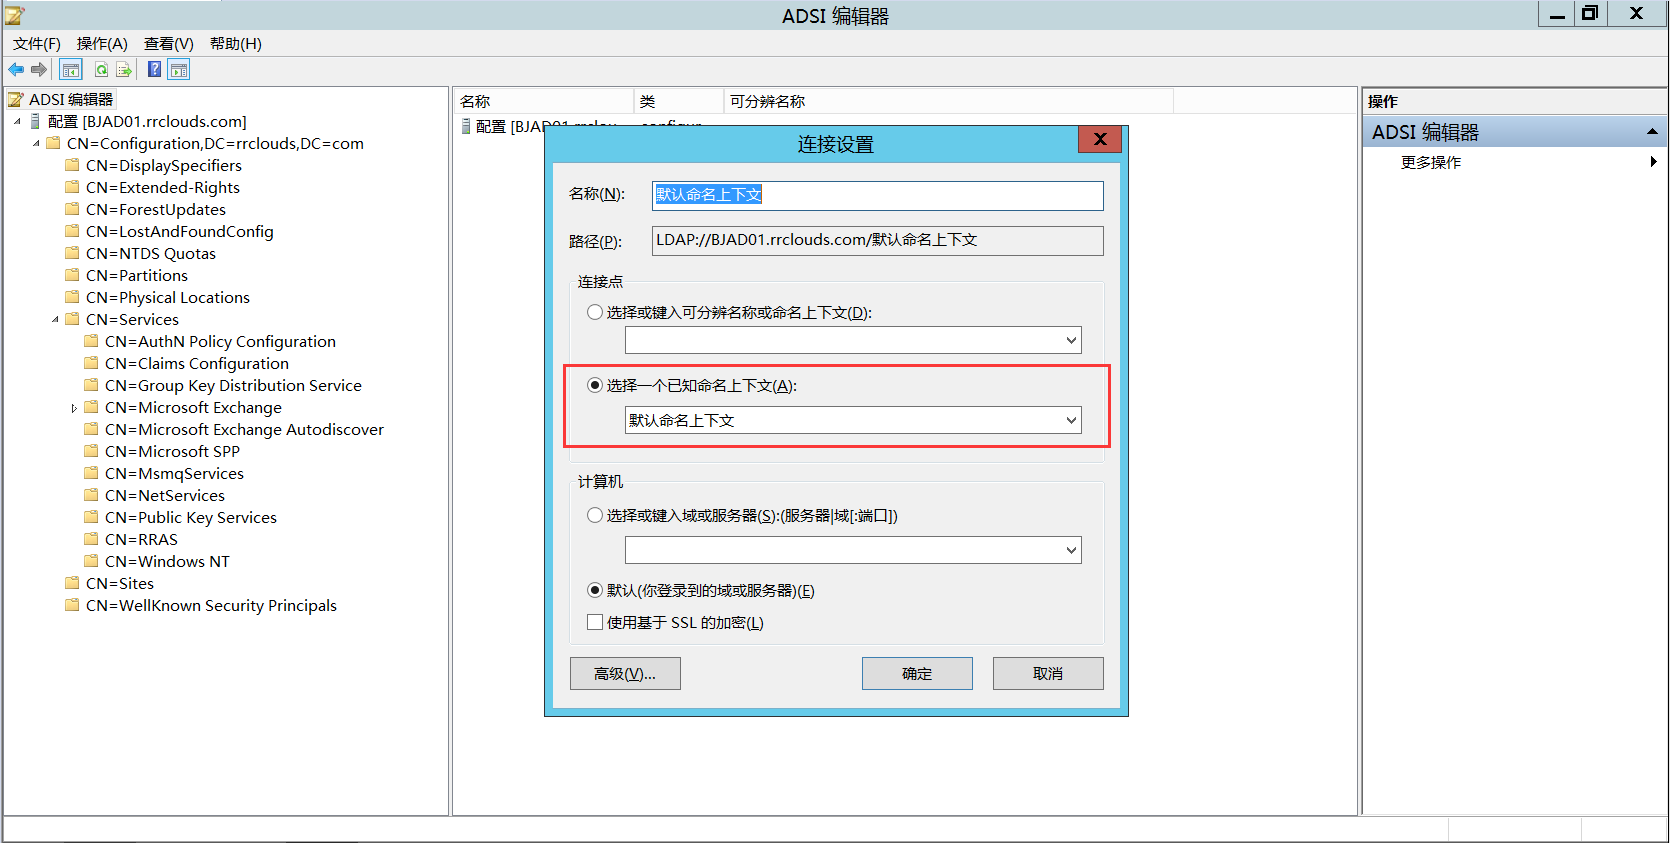Click folder icon of CN=ForestUpdates
This screenshot has height=843, width=1671.
(72, 209)
